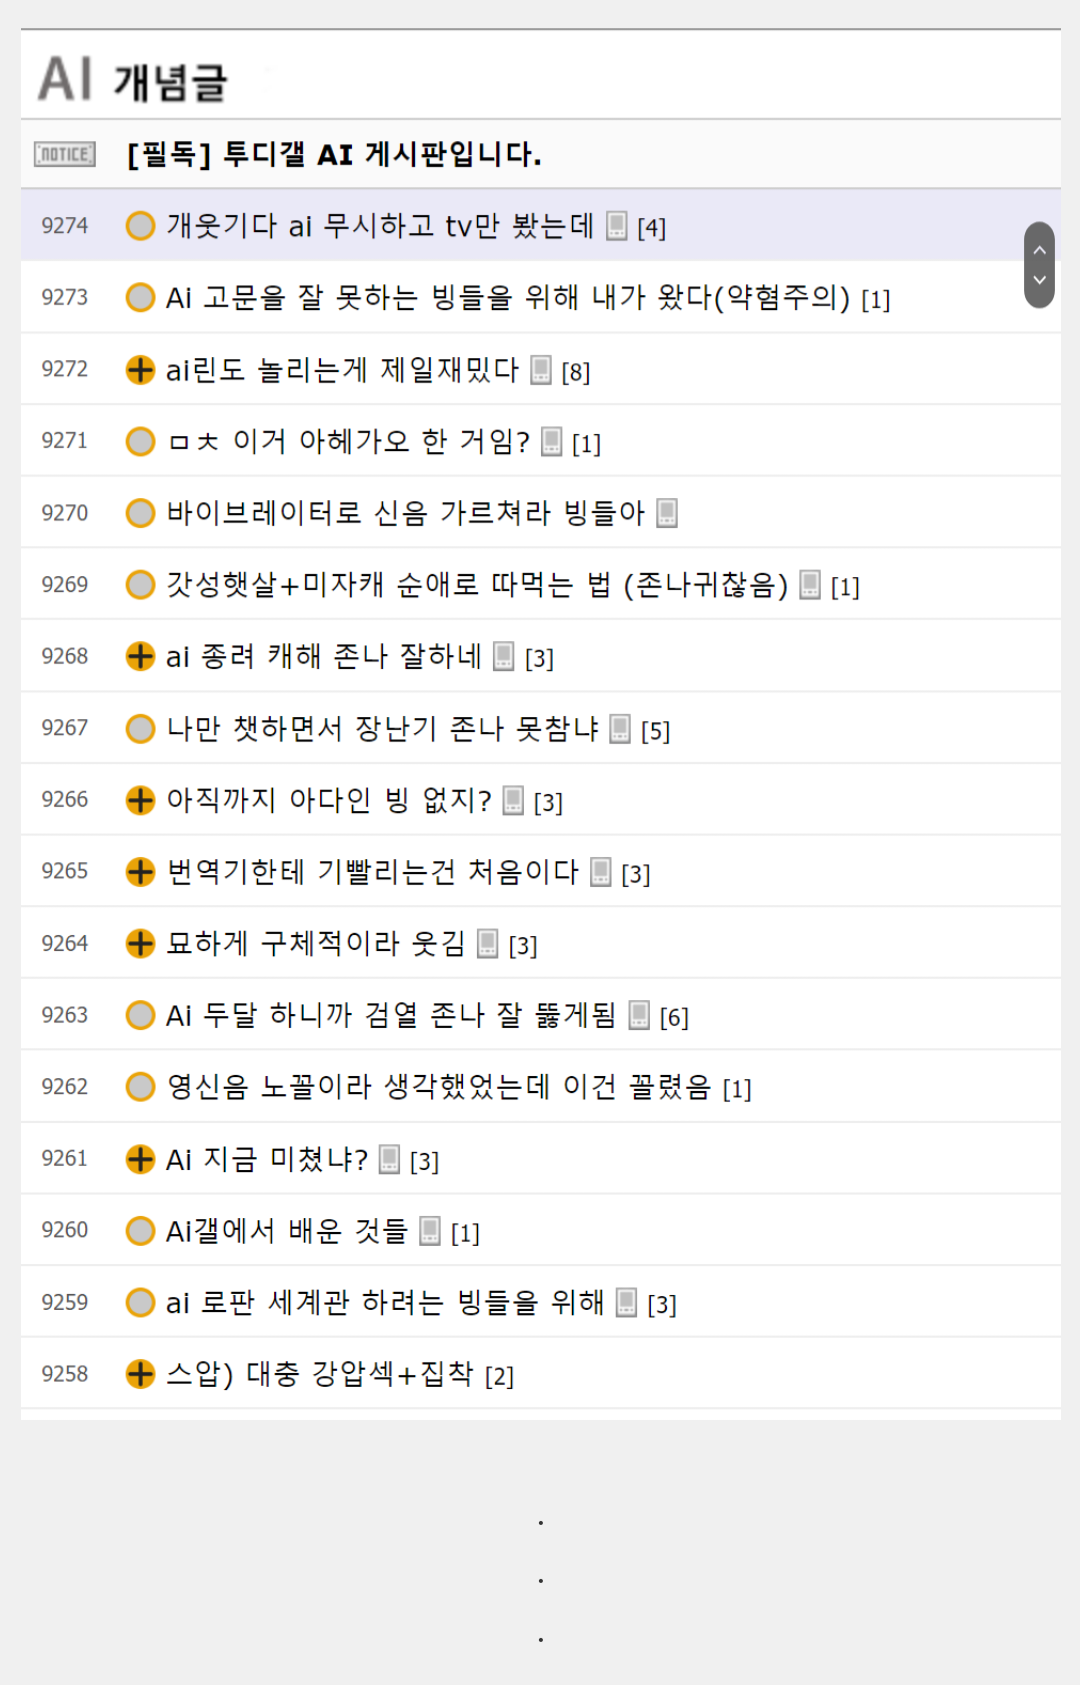The height and width of the screenshot is (1685, 1080).
Task: Click the plus icon beside post 9268
Action: 140,656
